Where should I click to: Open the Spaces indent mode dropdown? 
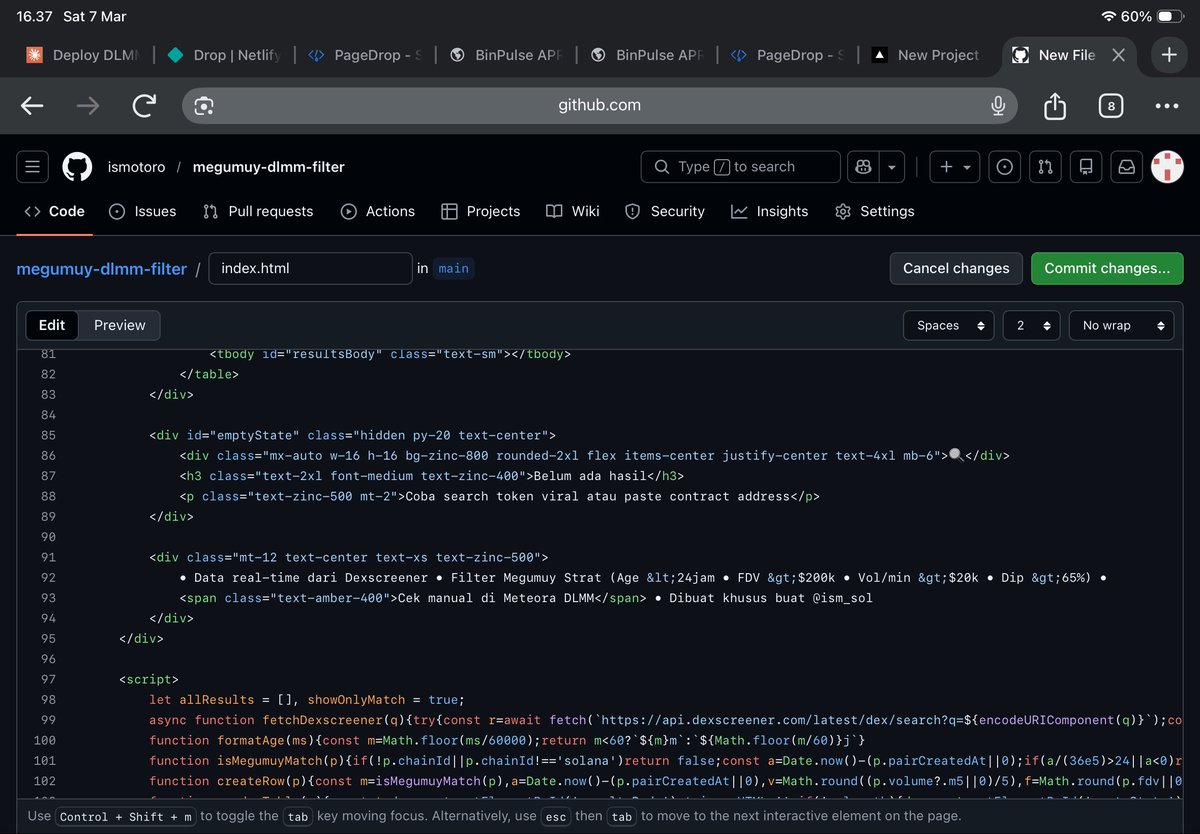tap(949, 325)
